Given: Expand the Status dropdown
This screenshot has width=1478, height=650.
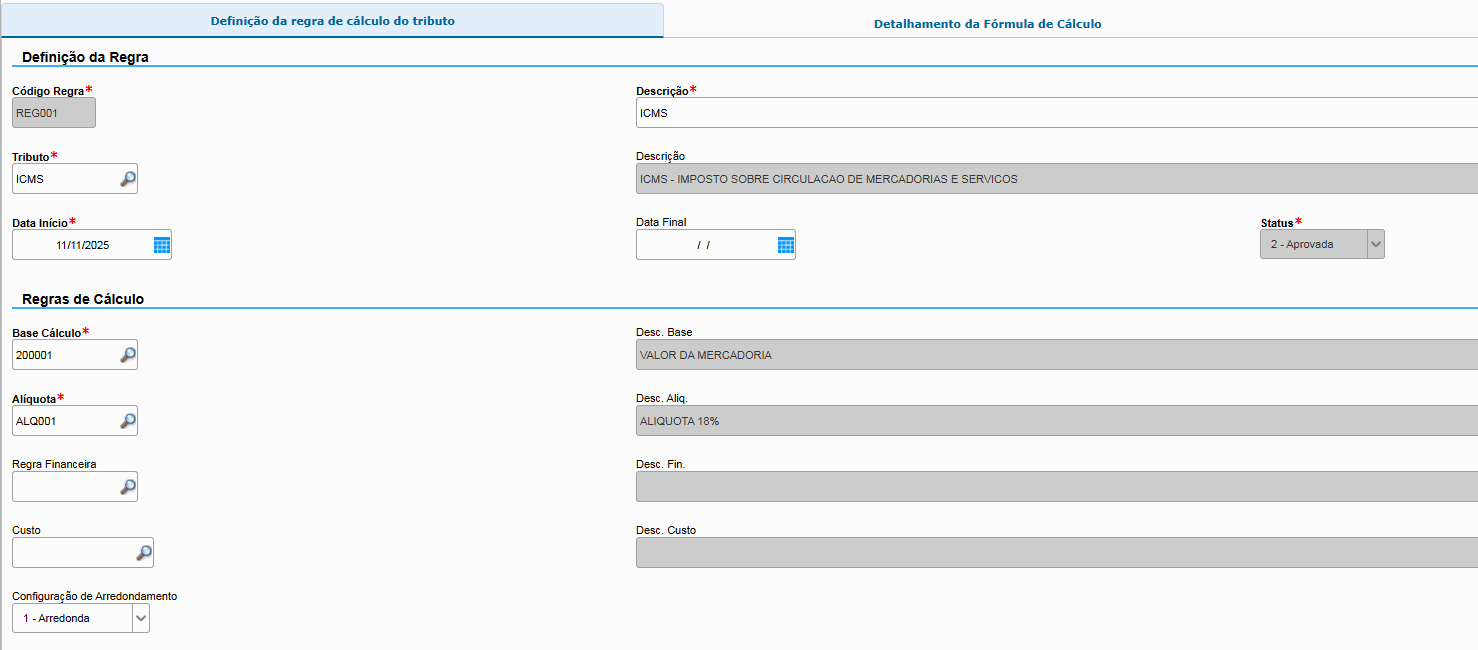Looking at the screenshot, I should click(1375, 244).
